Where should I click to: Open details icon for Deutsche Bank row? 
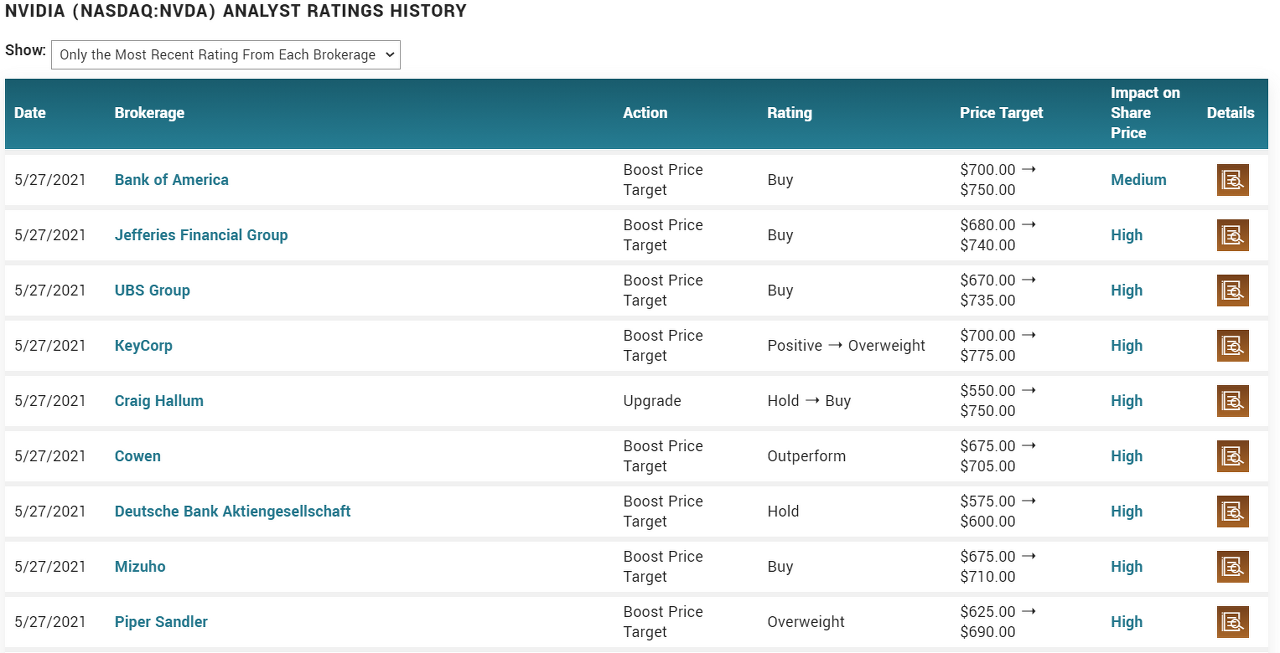click(x=1233, y=511)
